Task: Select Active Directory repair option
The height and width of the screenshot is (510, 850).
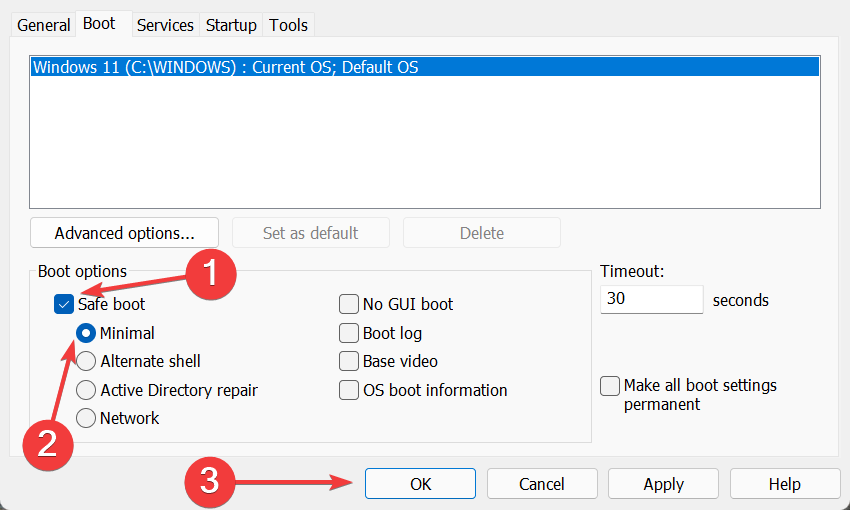Action: click(x=86, y=390)
